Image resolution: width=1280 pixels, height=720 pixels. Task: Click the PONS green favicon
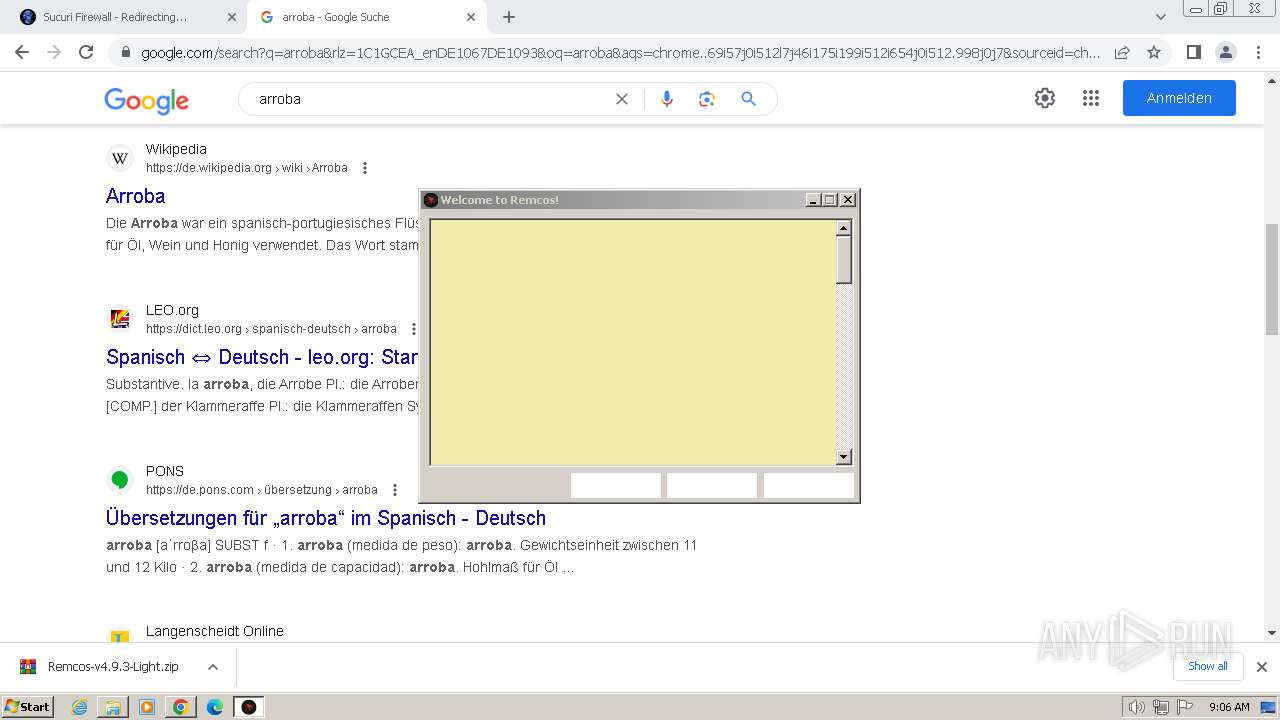pyautogui.click(x=120, y=480)
